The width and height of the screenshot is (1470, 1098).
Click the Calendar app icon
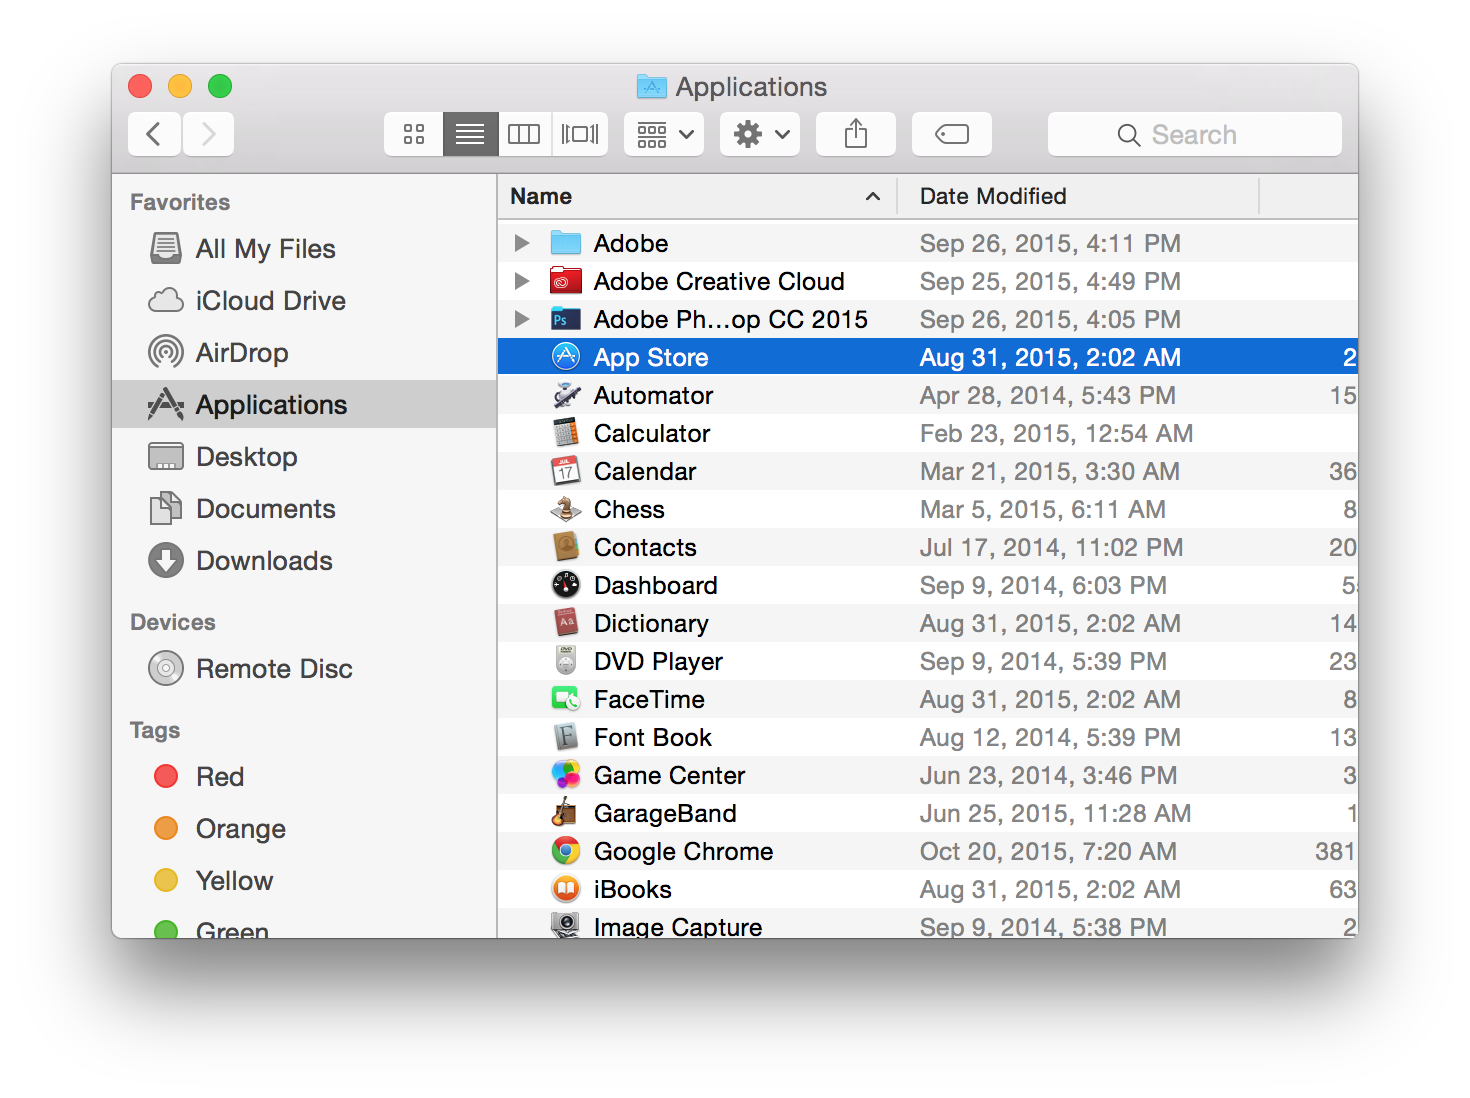566,471
